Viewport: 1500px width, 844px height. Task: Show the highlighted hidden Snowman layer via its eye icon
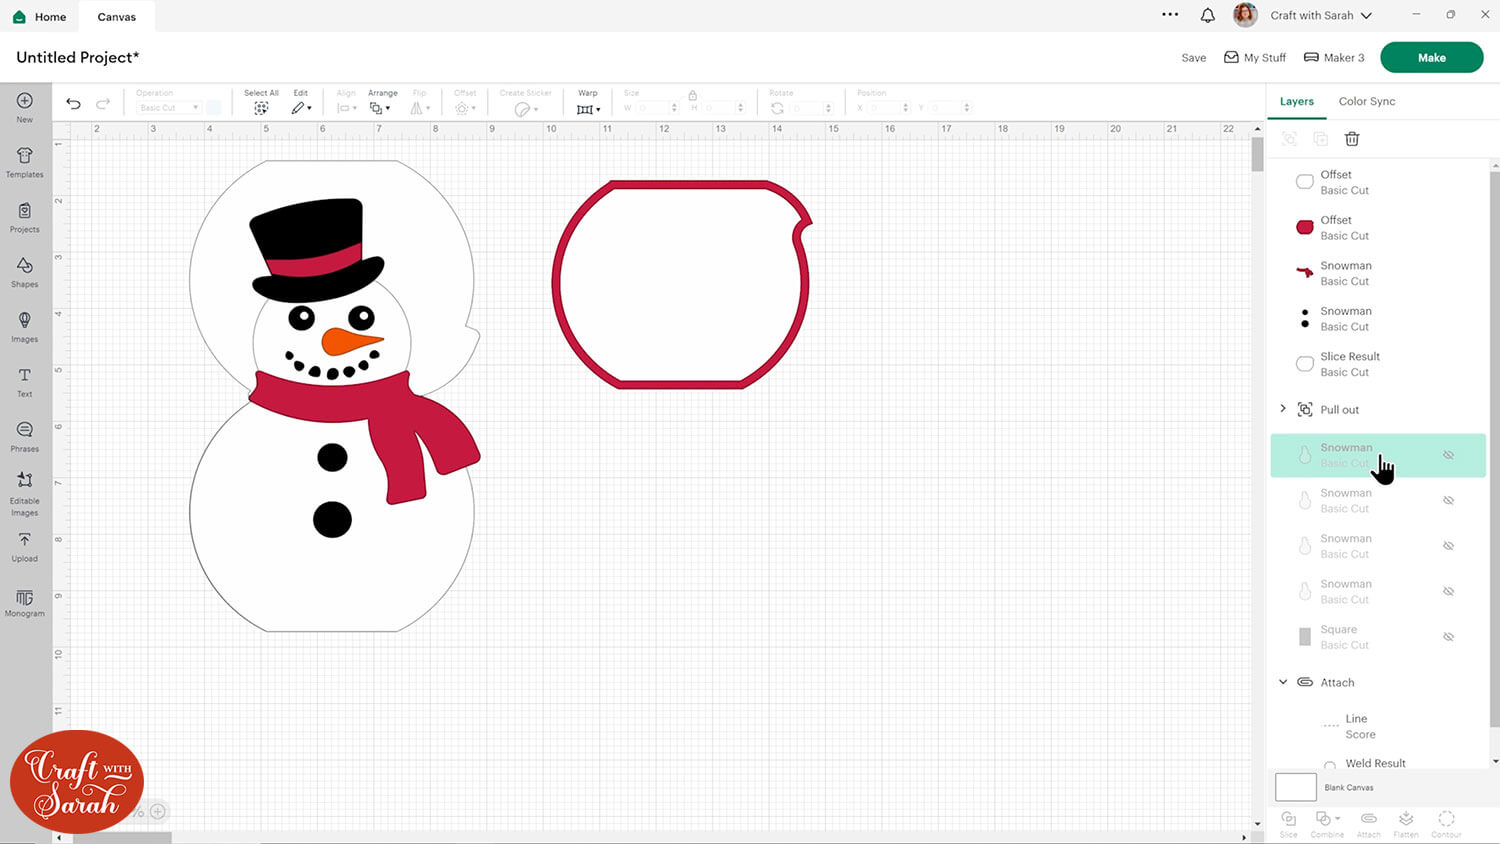1448,455
